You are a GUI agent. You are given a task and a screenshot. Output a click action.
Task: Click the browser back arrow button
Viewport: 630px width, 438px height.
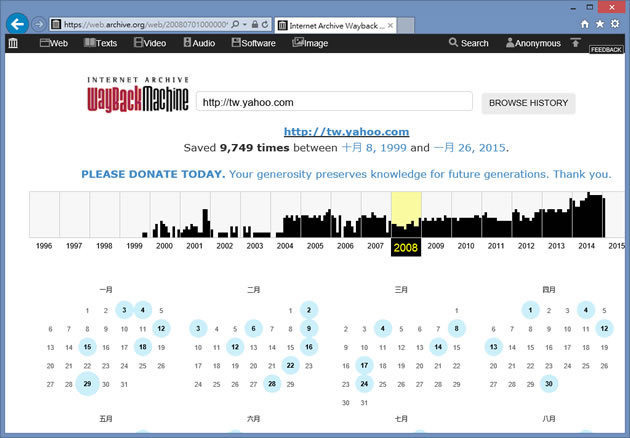pyautogui.click(x=17, y=25)
